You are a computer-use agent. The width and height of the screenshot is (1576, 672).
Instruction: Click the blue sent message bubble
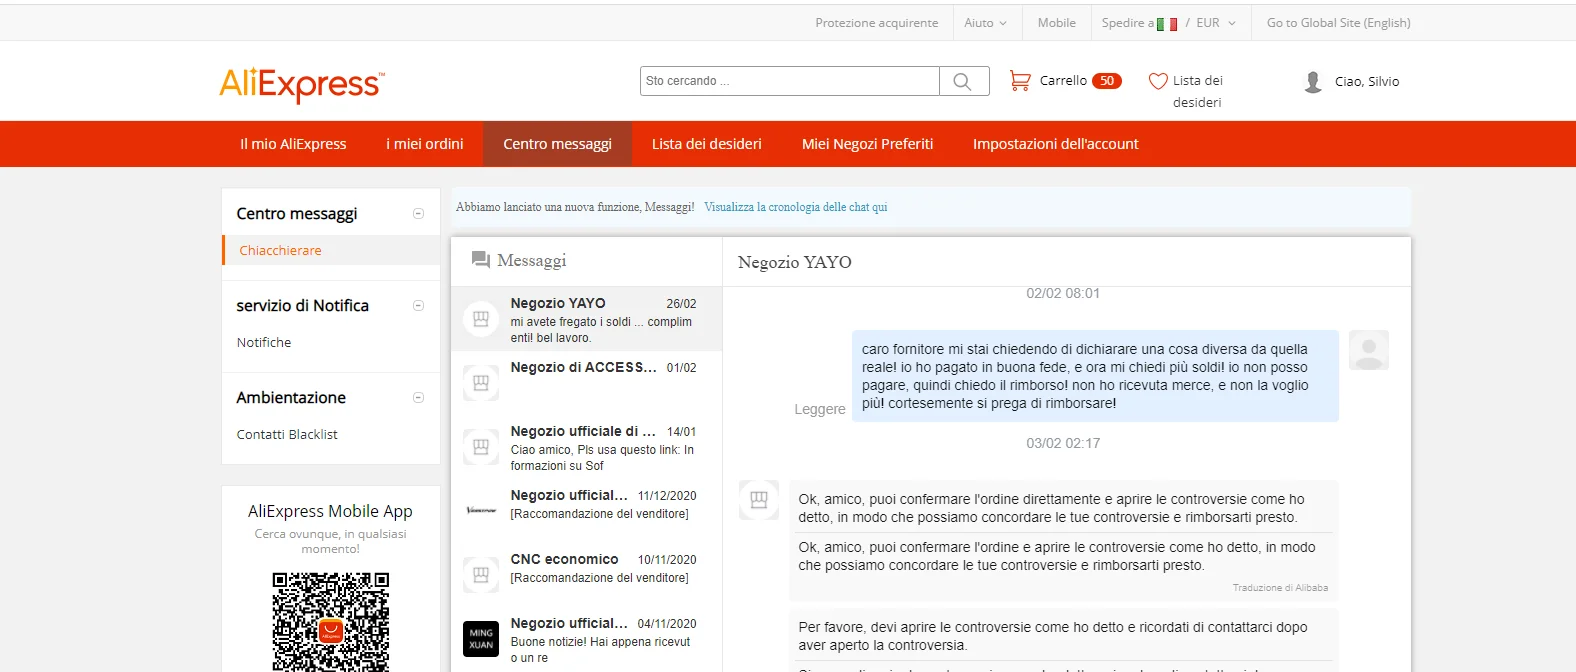1095,376
